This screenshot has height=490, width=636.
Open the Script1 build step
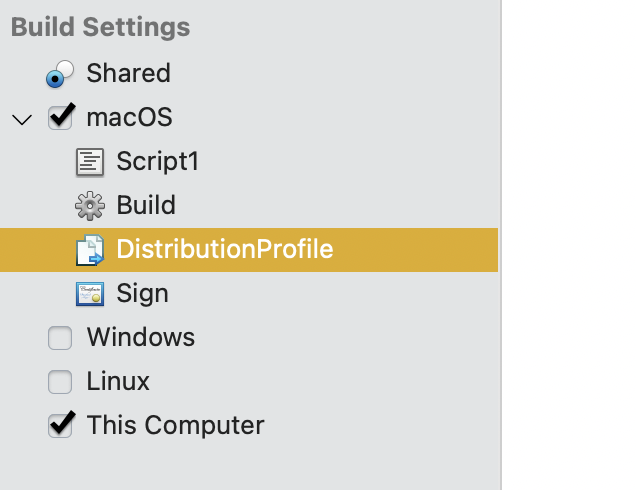tap(157, 162)
